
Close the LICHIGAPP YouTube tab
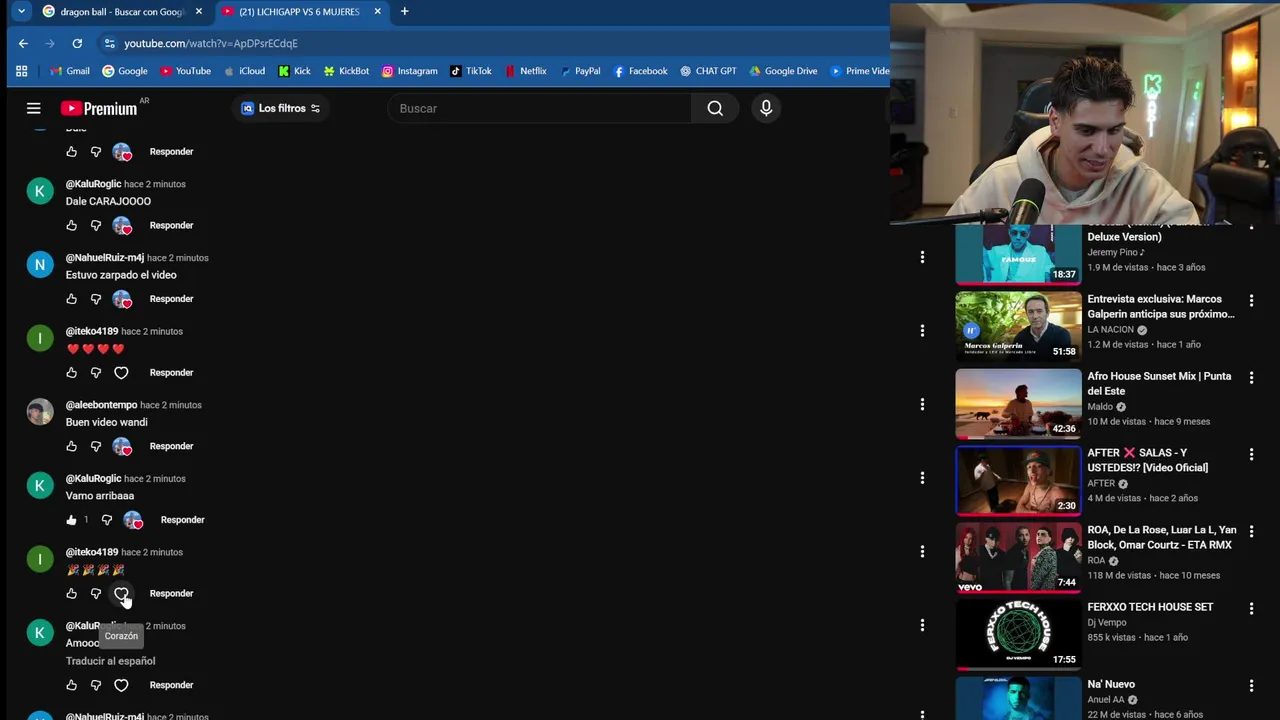pos(377,11)
